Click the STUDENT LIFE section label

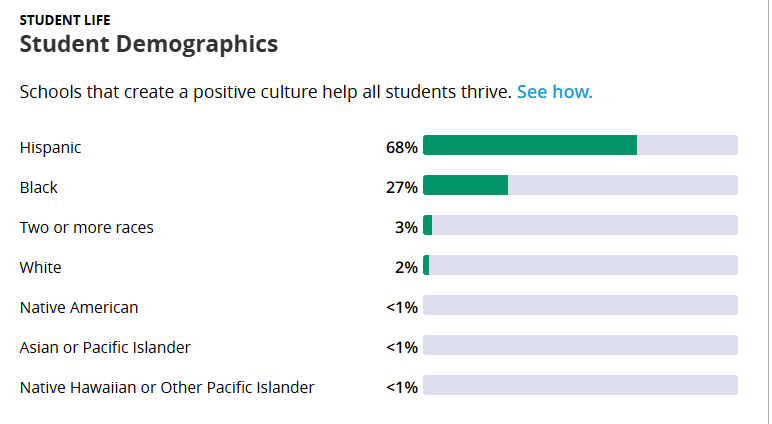coord(65,20)
